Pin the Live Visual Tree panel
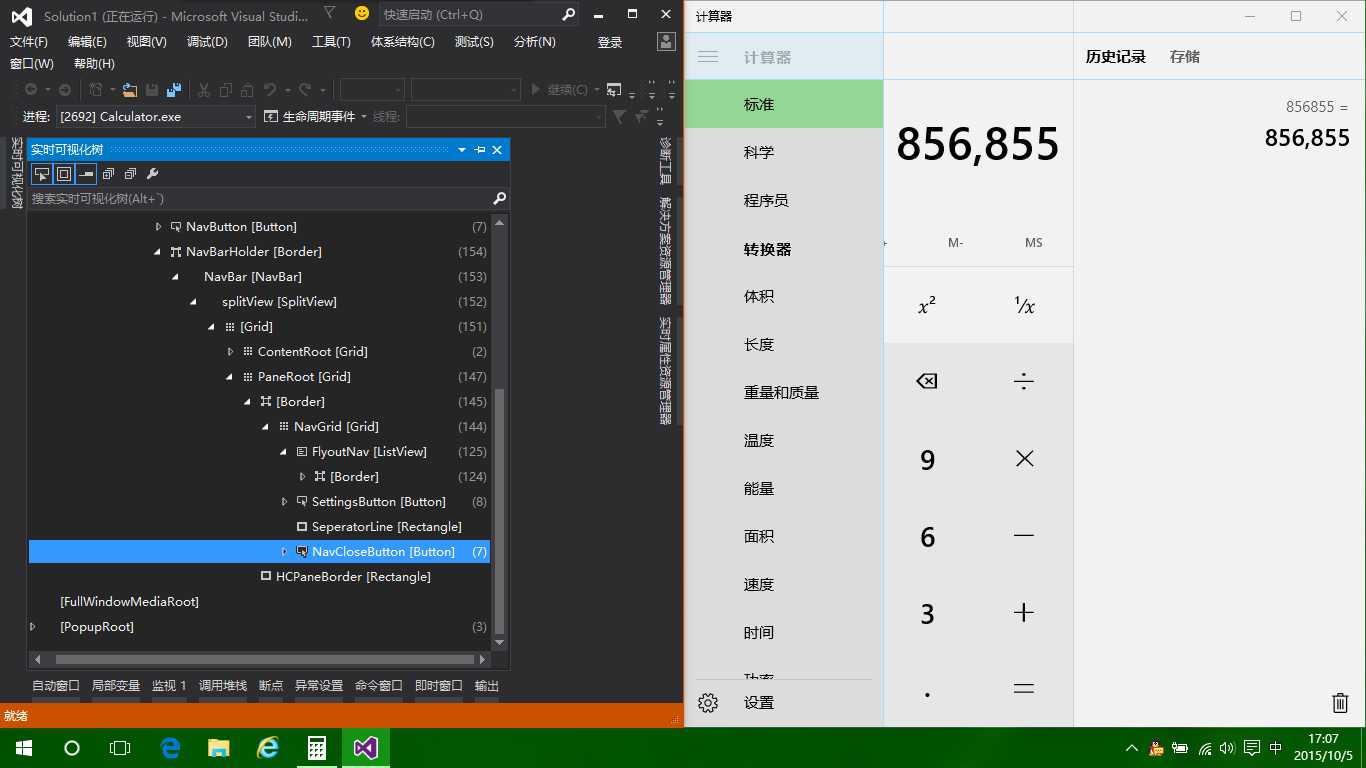Viewport: 1366px width, 768px height. coord(480,150)
